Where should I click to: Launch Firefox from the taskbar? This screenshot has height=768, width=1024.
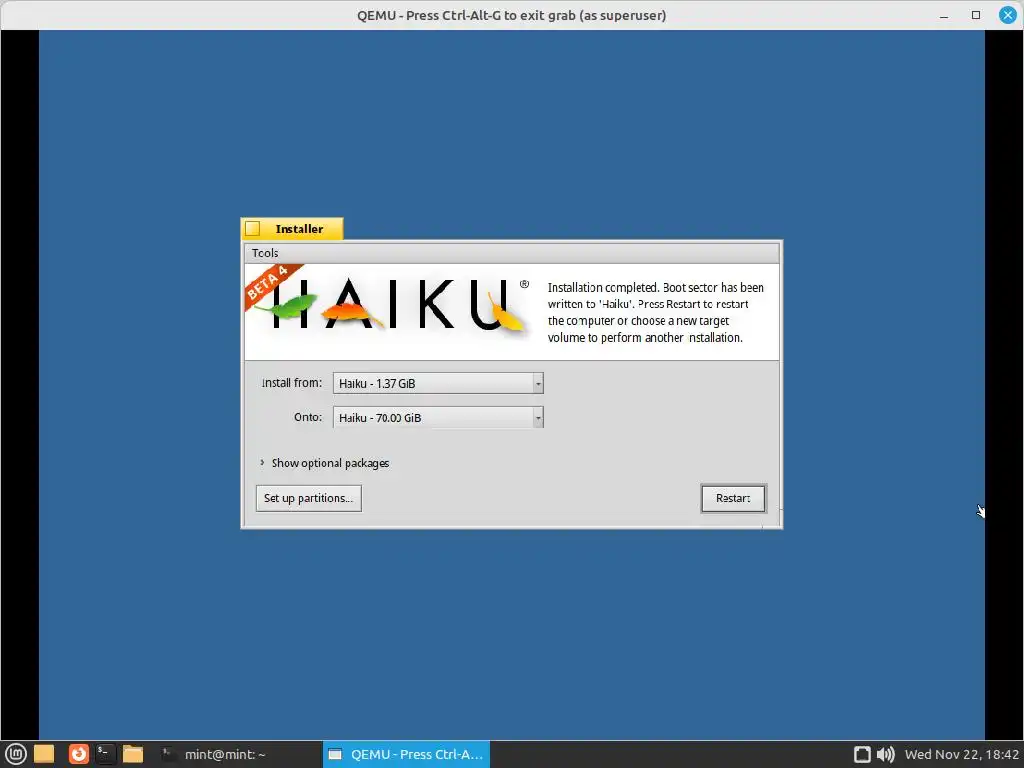[x=78, y=754]
